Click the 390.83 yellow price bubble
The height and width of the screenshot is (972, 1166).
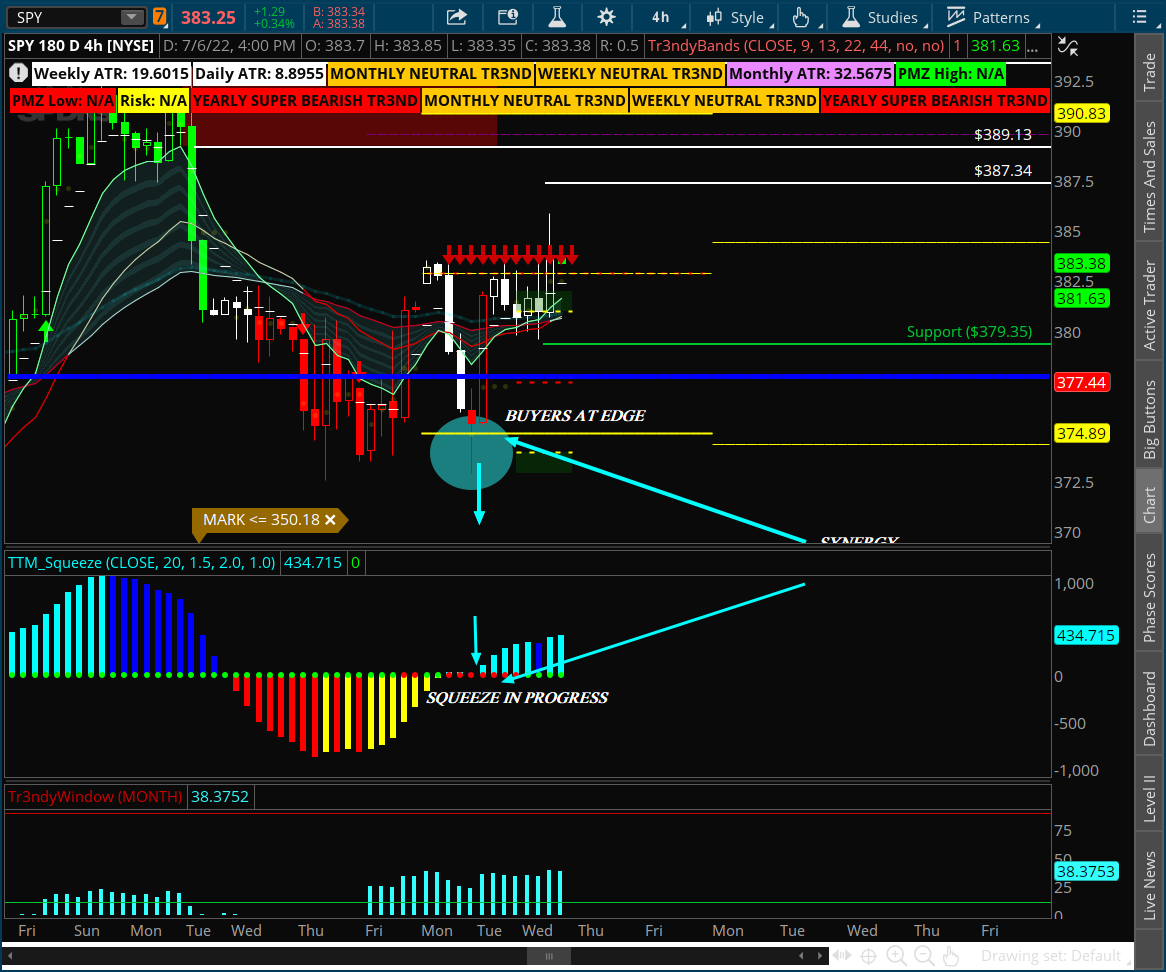(1081, 113)
